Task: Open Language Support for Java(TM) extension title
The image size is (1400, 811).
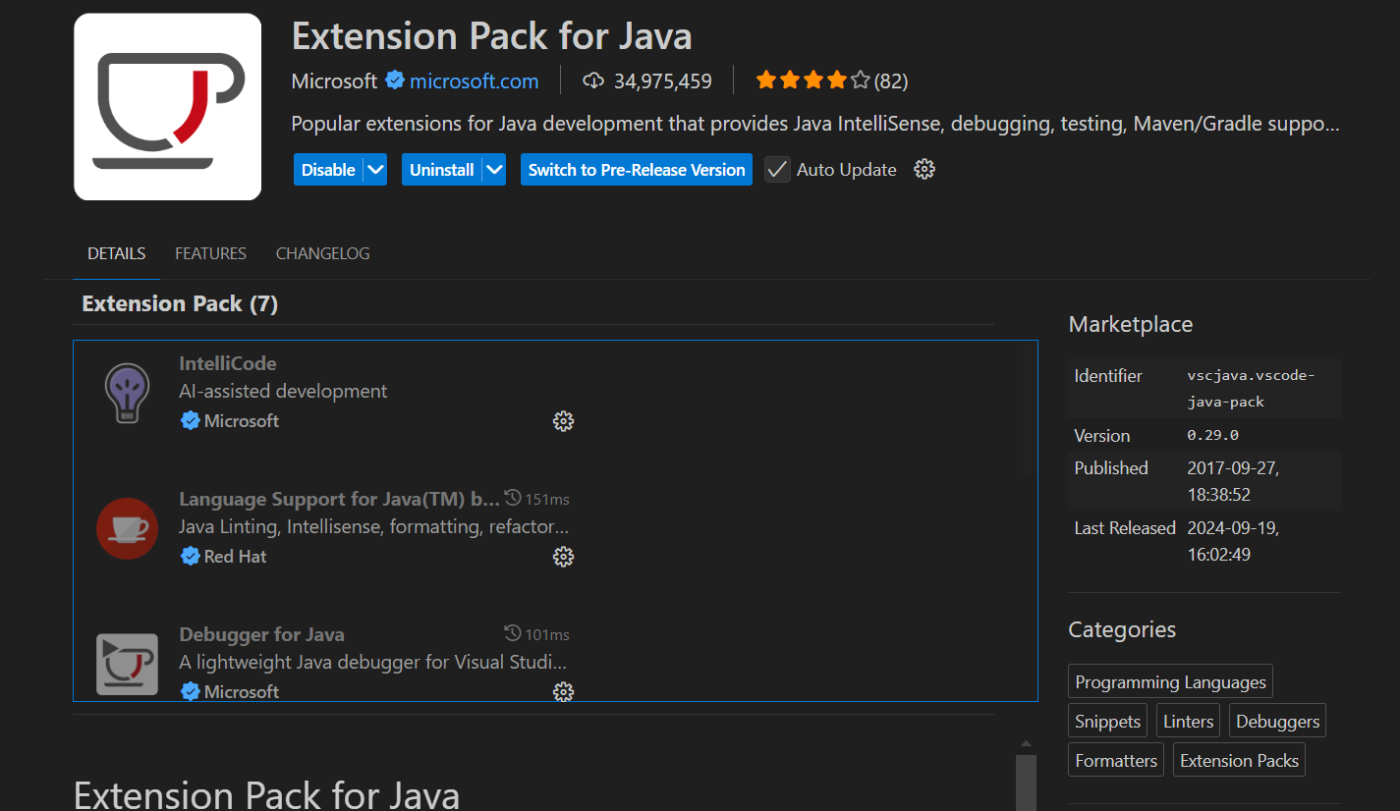Action: coord(339,498)
